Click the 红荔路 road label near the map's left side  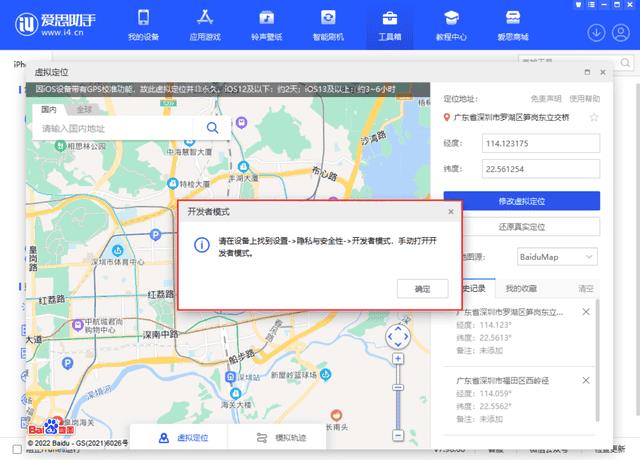51,300
